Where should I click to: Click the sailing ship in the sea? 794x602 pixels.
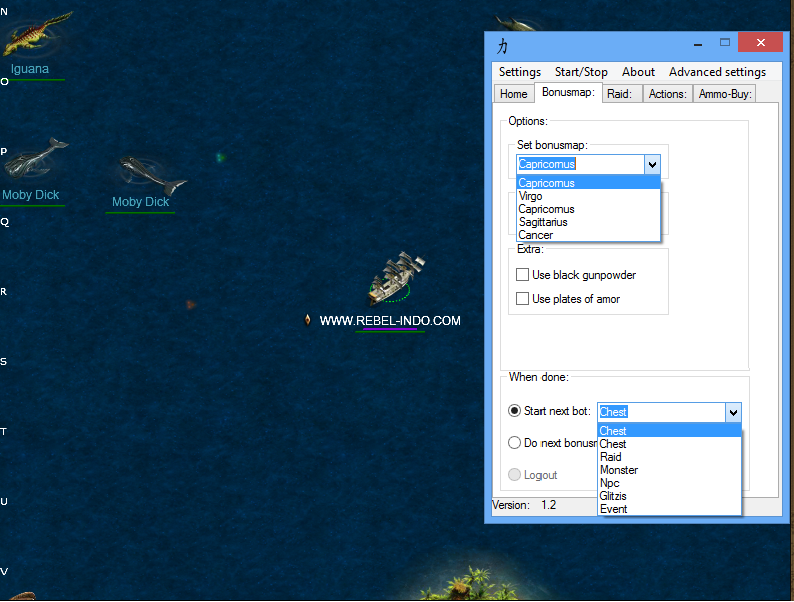tap(396, 278)
